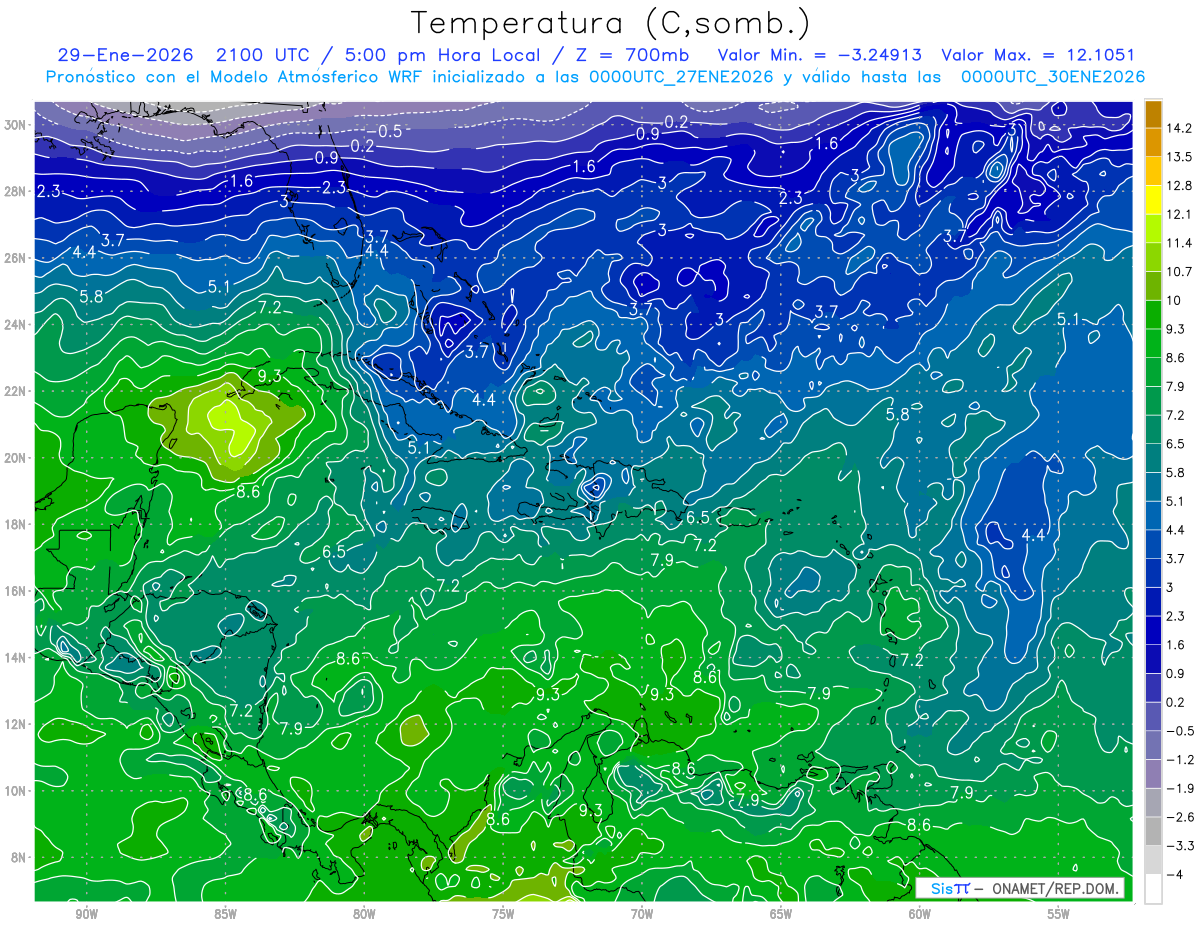Click the '70W' longitude axis label

(642, 914)
